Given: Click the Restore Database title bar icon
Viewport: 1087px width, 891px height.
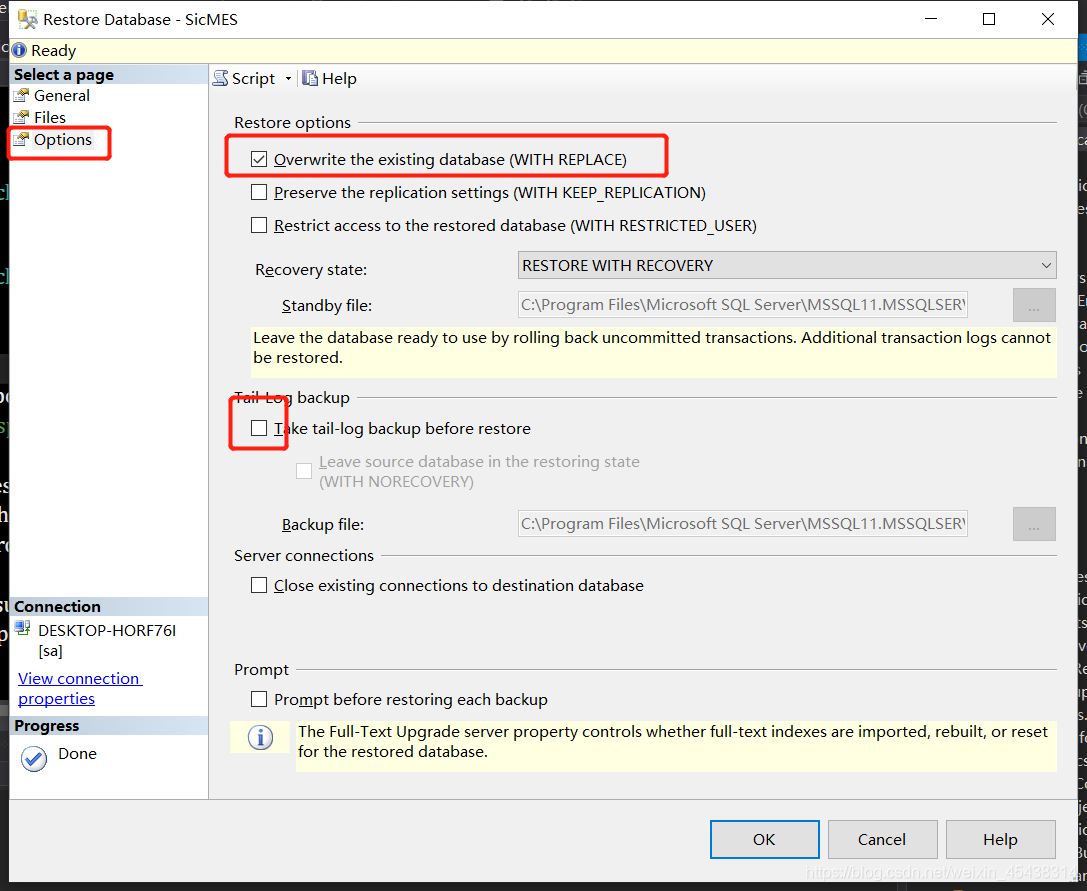Looking at the screenshot, I should click(27, 19).
